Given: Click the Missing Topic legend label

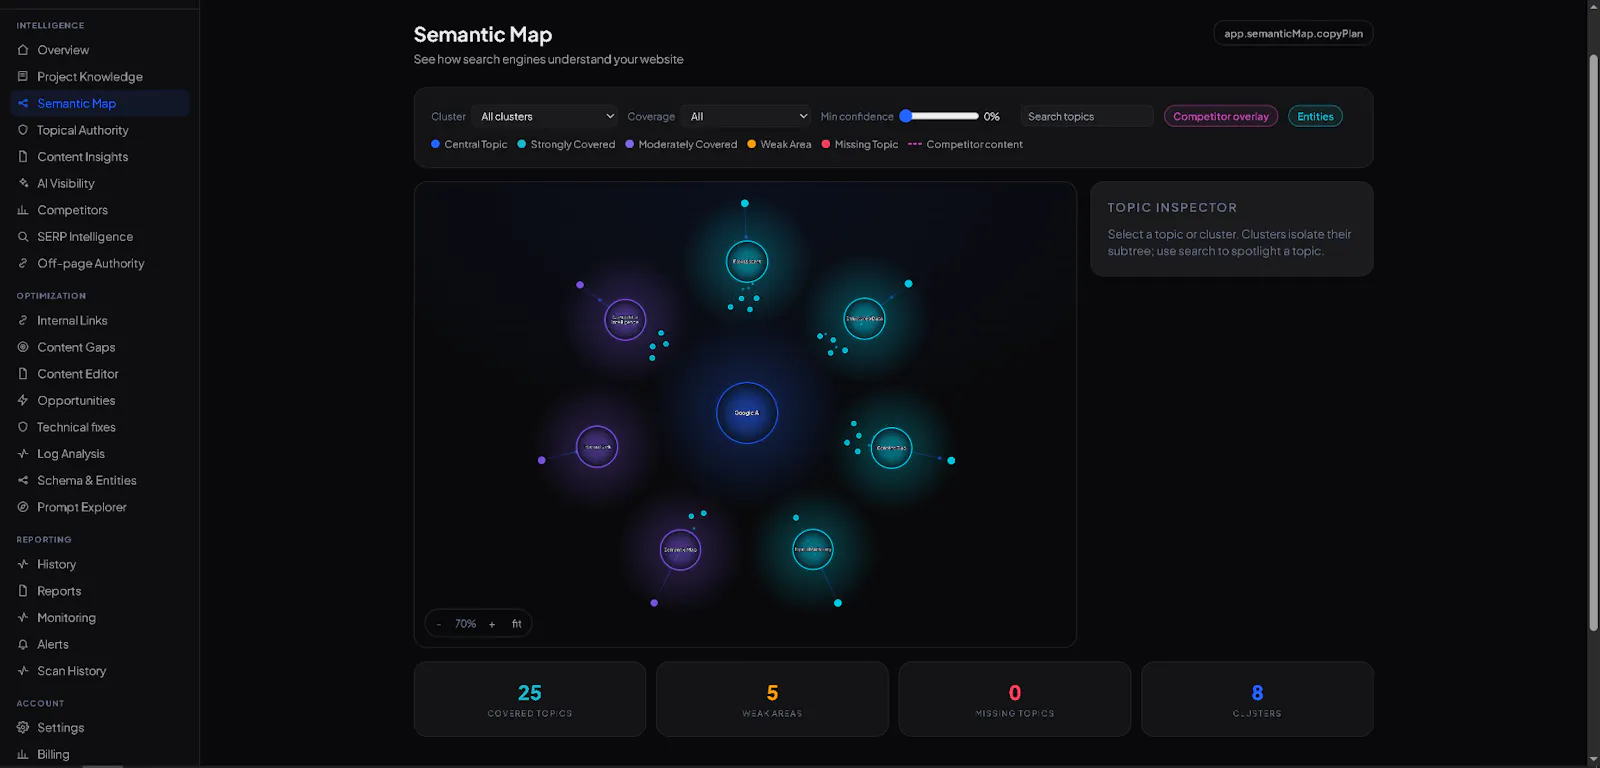Looking at the screenshot, I should click(866, 144).
